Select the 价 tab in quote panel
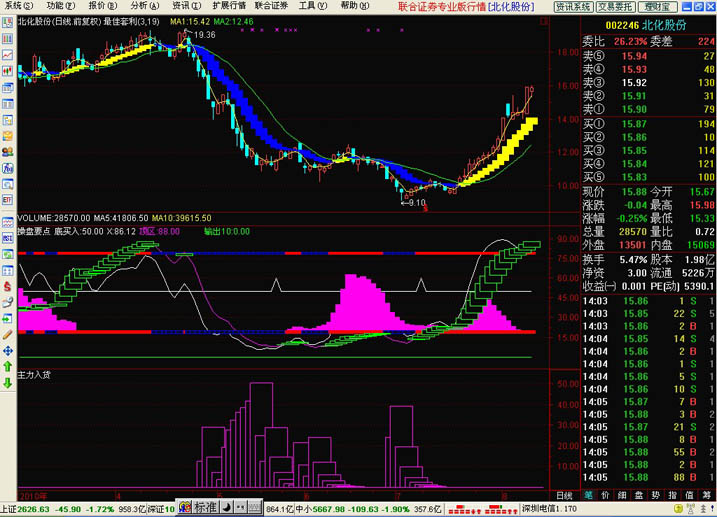Screen dimensions: 717x517 click(605, 495)
